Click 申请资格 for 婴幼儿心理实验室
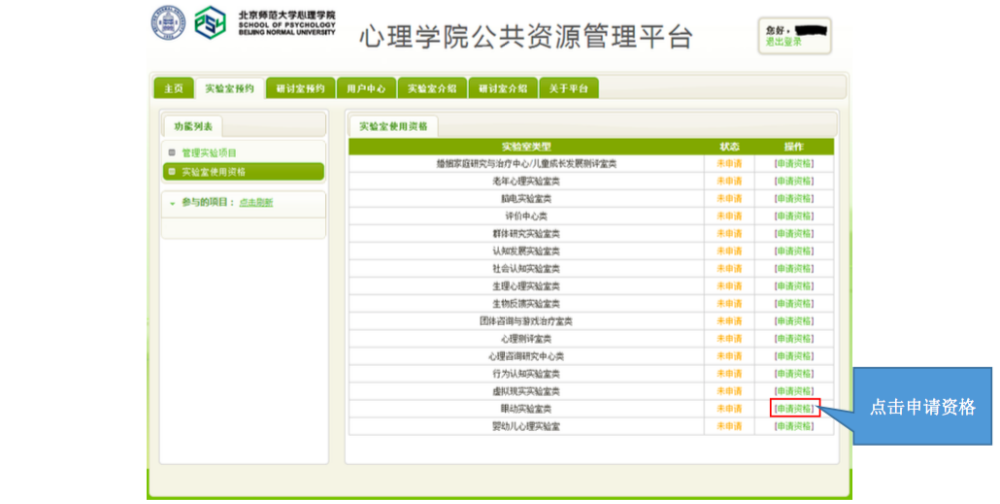Screen dimensions: 1000x504 [794, 426]
